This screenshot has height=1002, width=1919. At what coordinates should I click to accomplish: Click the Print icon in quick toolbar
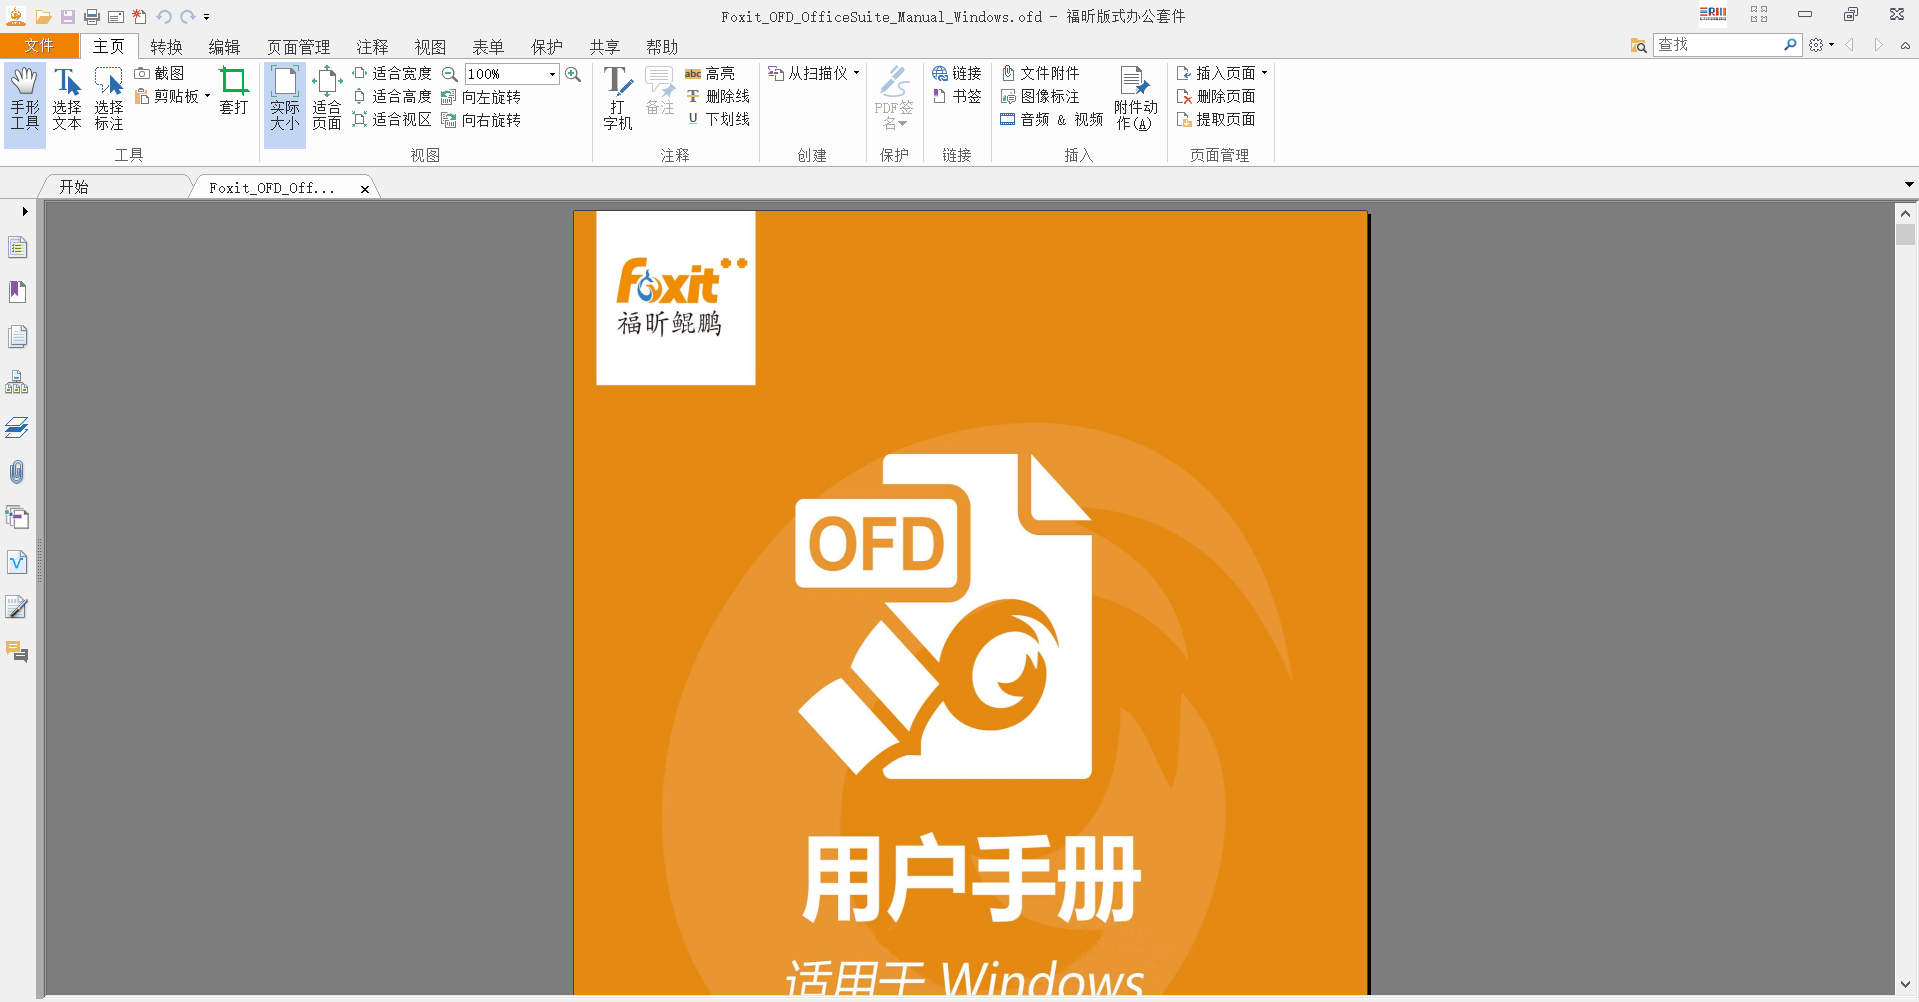click(92, 17)
